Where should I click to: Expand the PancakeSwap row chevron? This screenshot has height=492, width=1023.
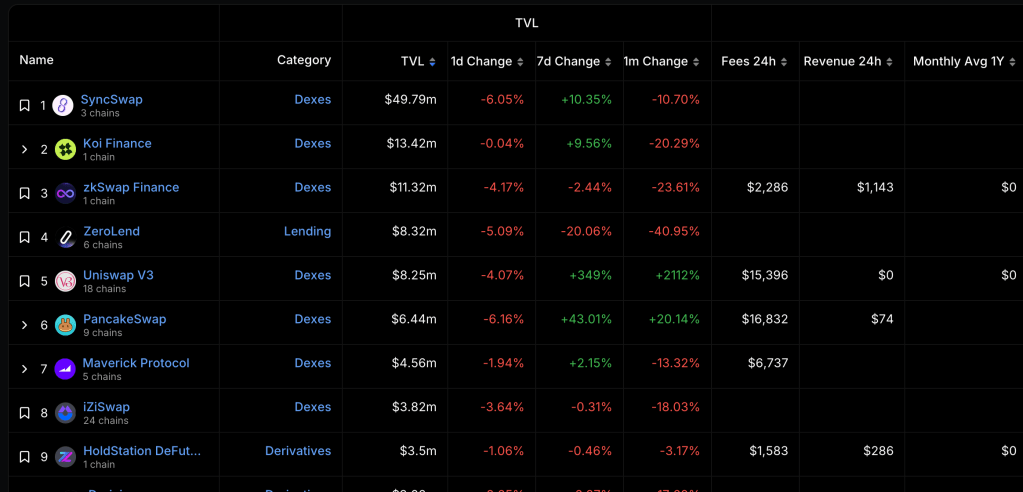click(25, 325)
